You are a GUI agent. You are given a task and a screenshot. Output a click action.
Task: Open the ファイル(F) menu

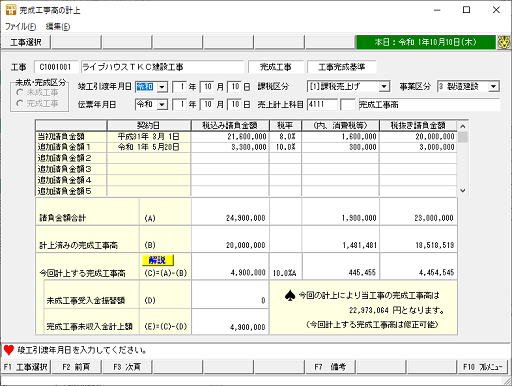click(21, 26)
